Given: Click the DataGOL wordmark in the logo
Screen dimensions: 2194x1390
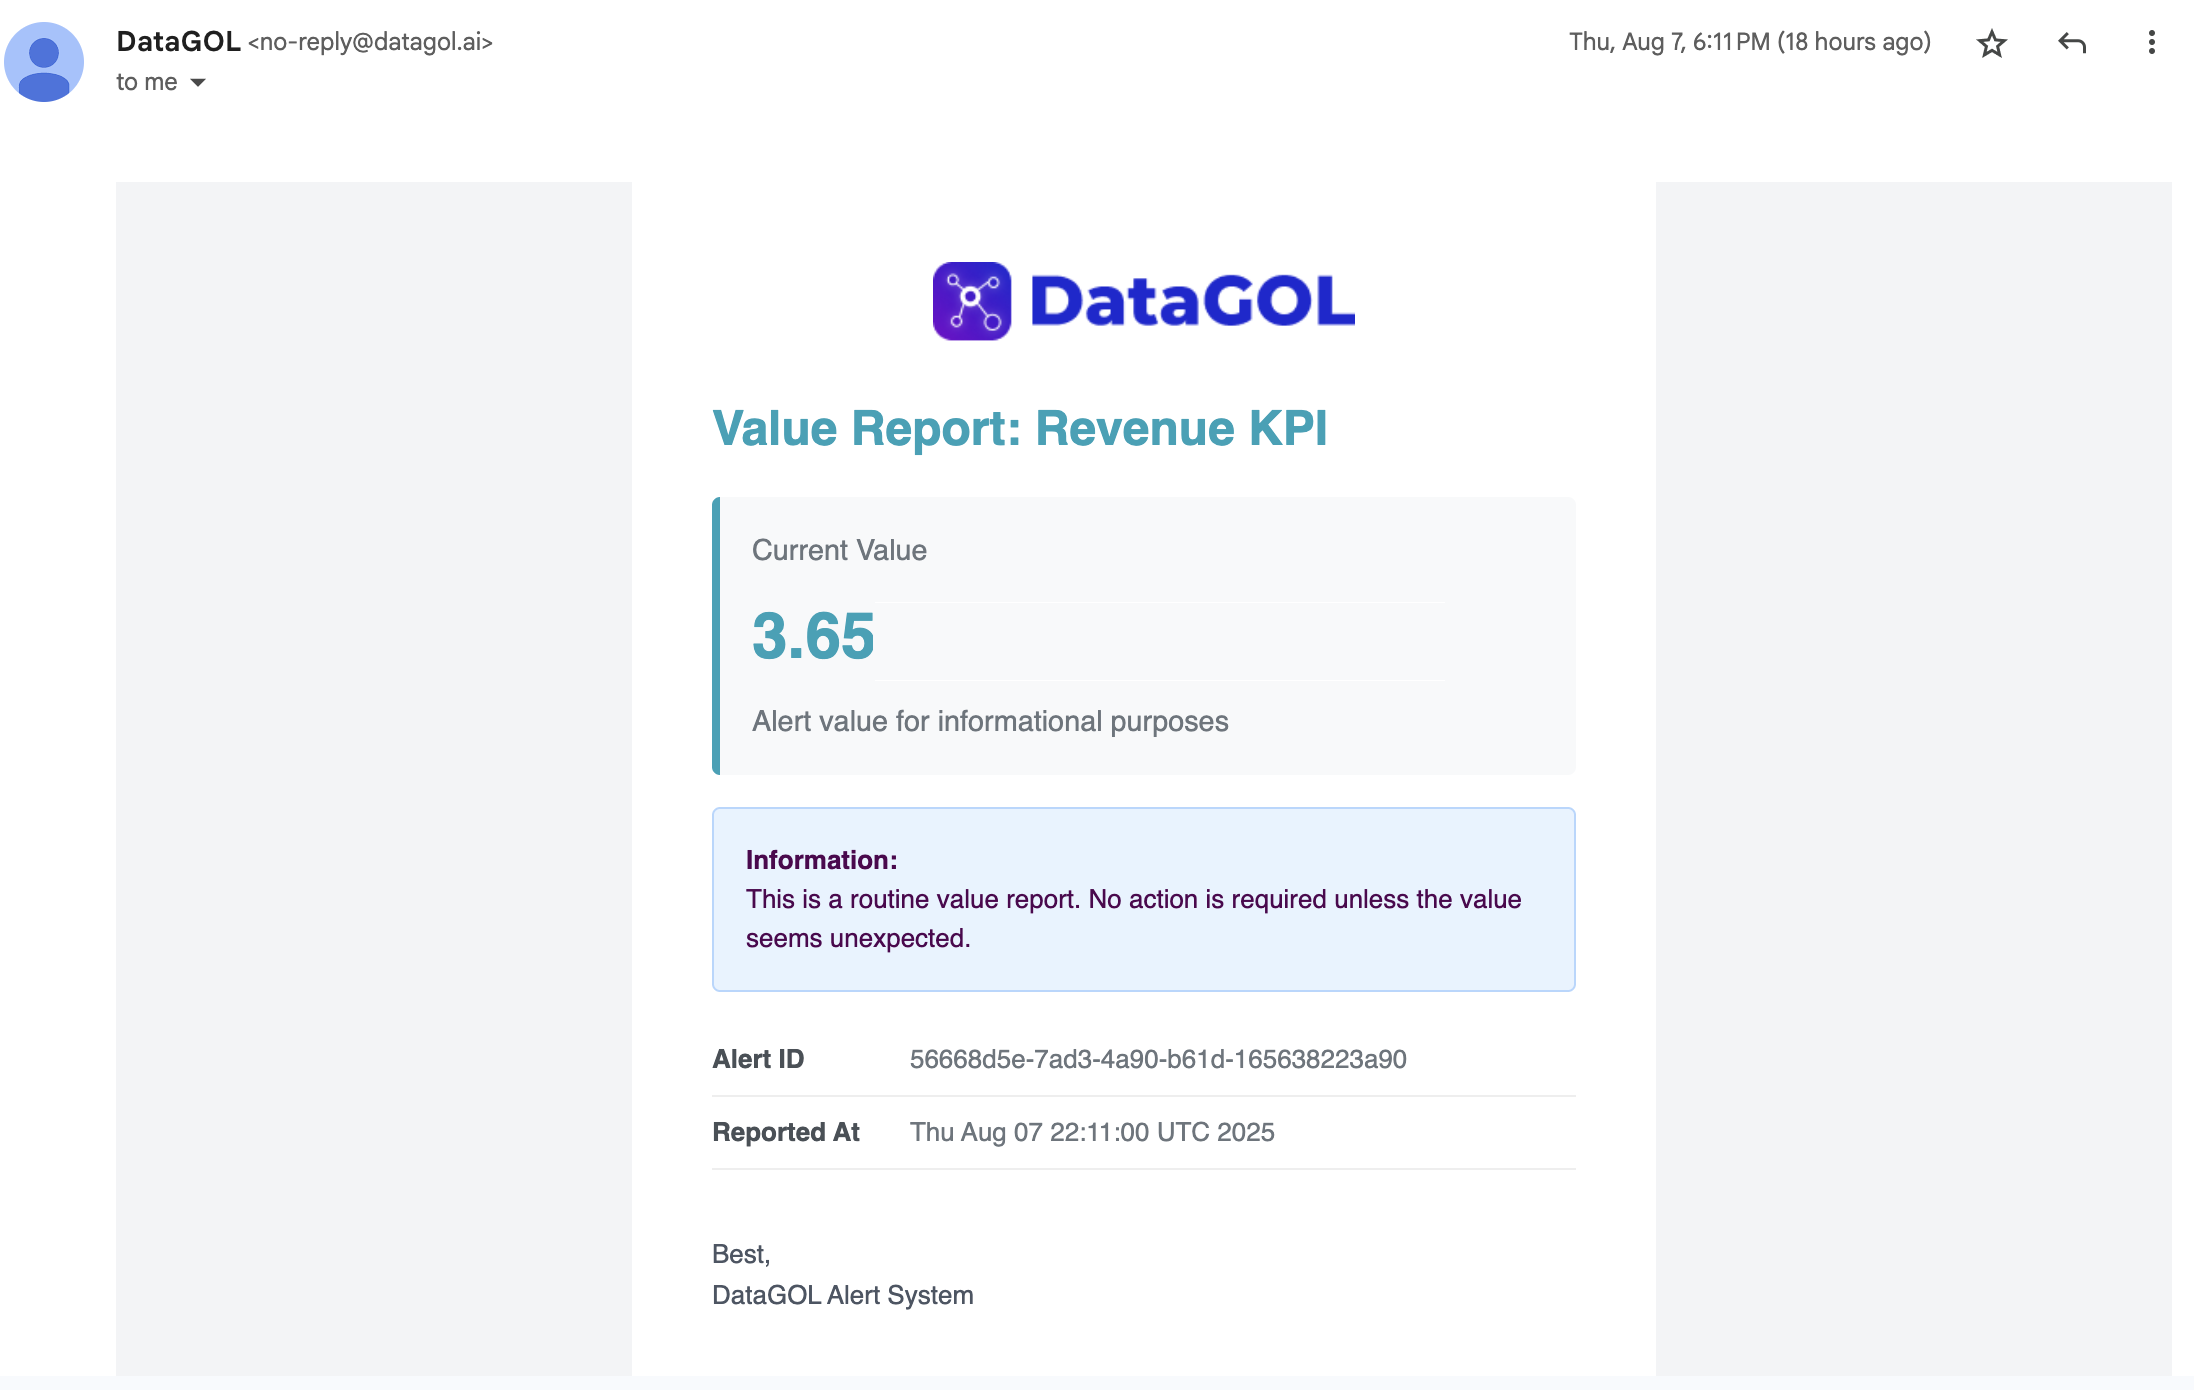Looking at the screenshot, I should click(1192, 301).
